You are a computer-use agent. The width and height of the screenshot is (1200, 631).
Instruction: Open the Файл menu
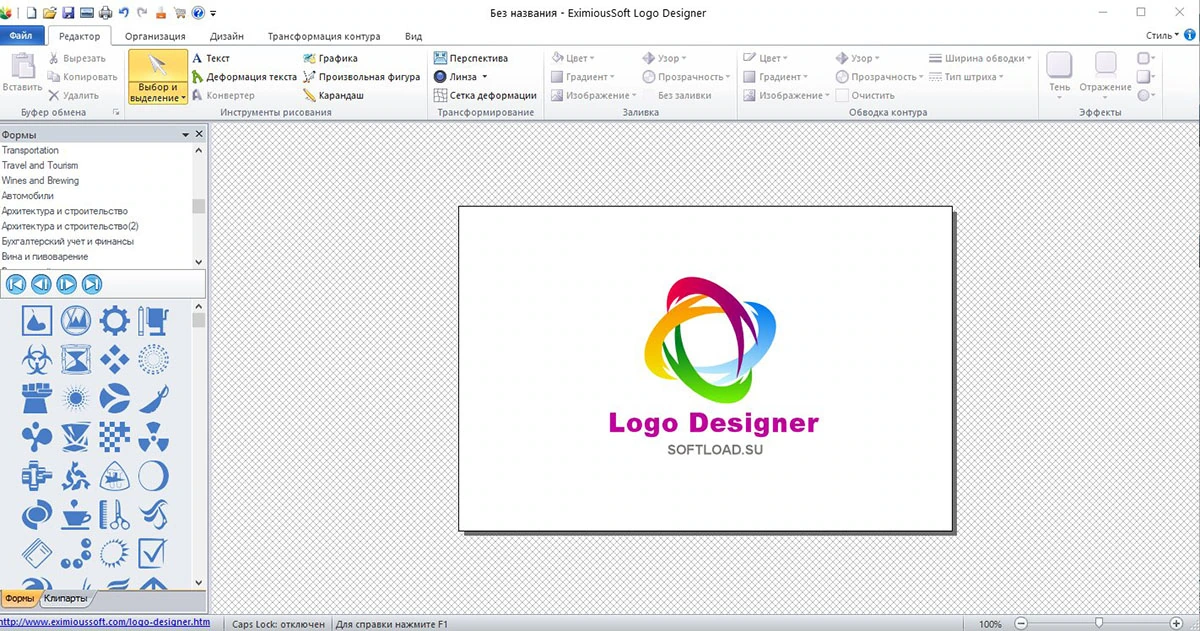pyautogui.click(x=21, y=36)
